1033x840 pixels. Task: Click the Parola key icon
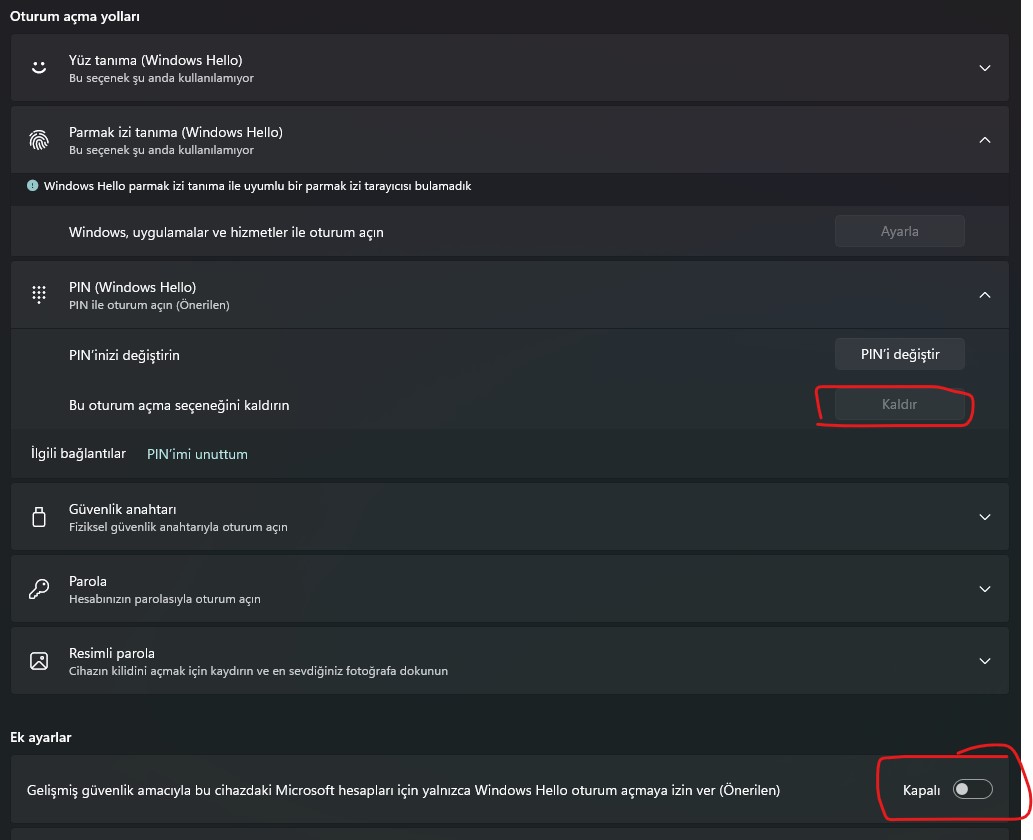[39, 589]
